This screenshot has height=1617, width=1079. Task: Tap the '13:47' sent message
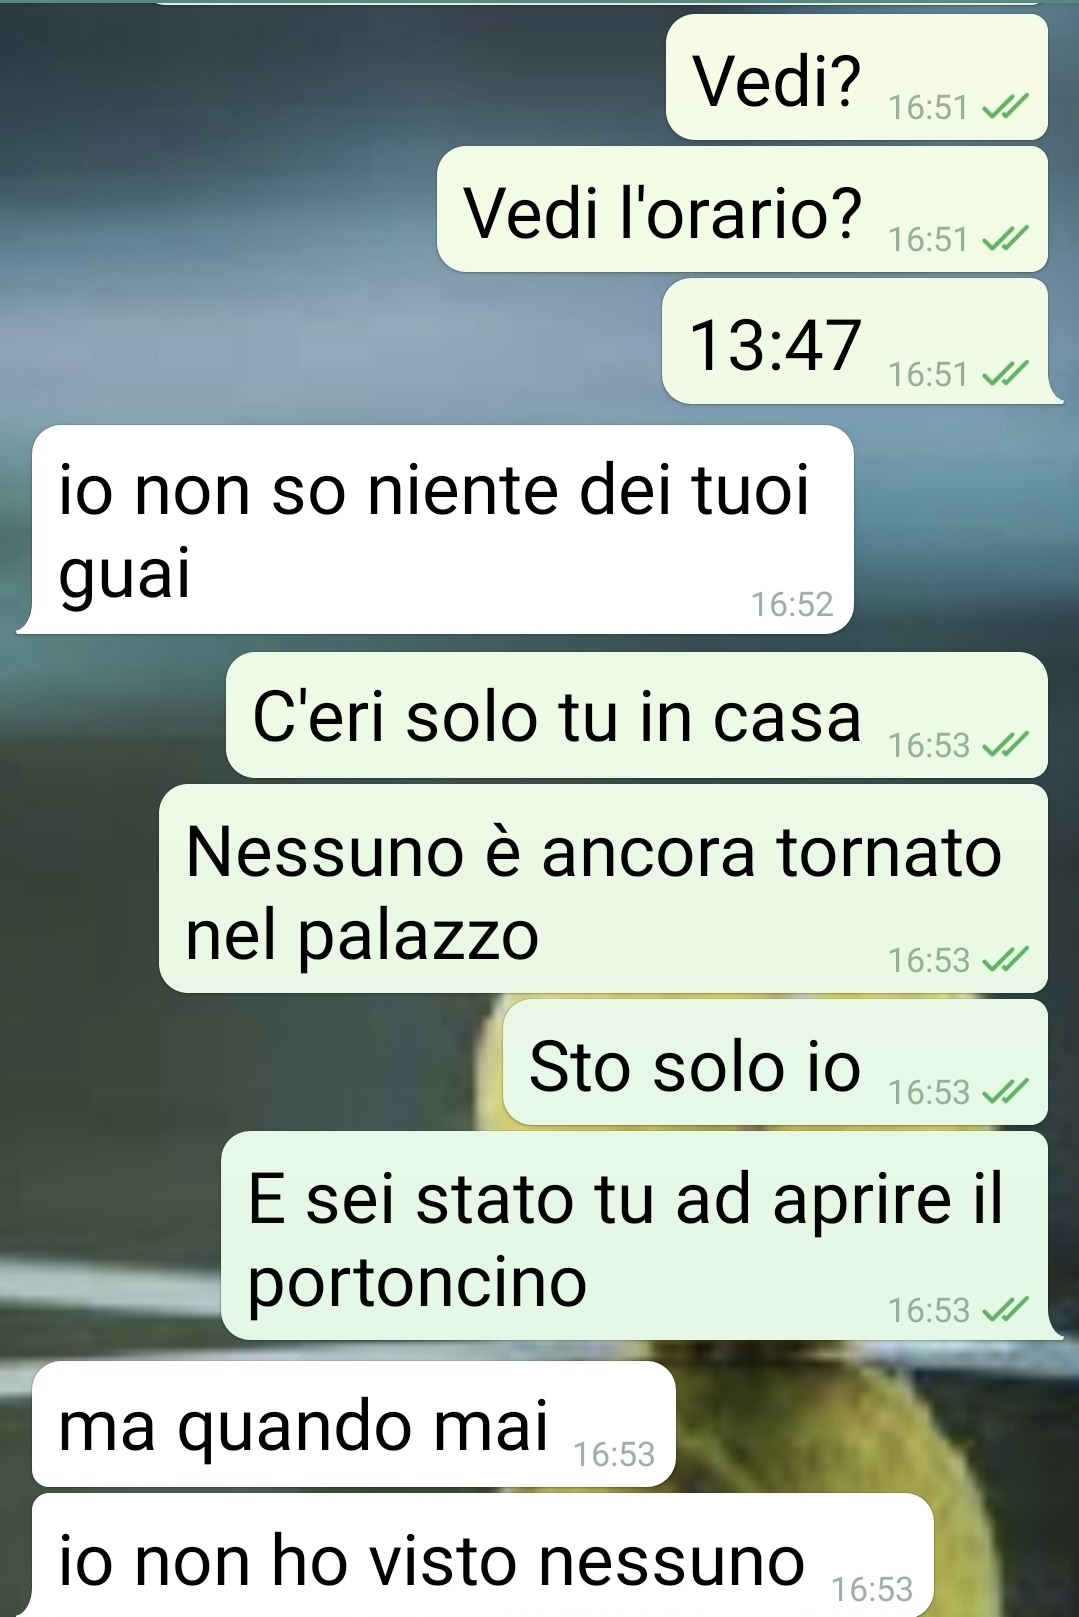857,341
